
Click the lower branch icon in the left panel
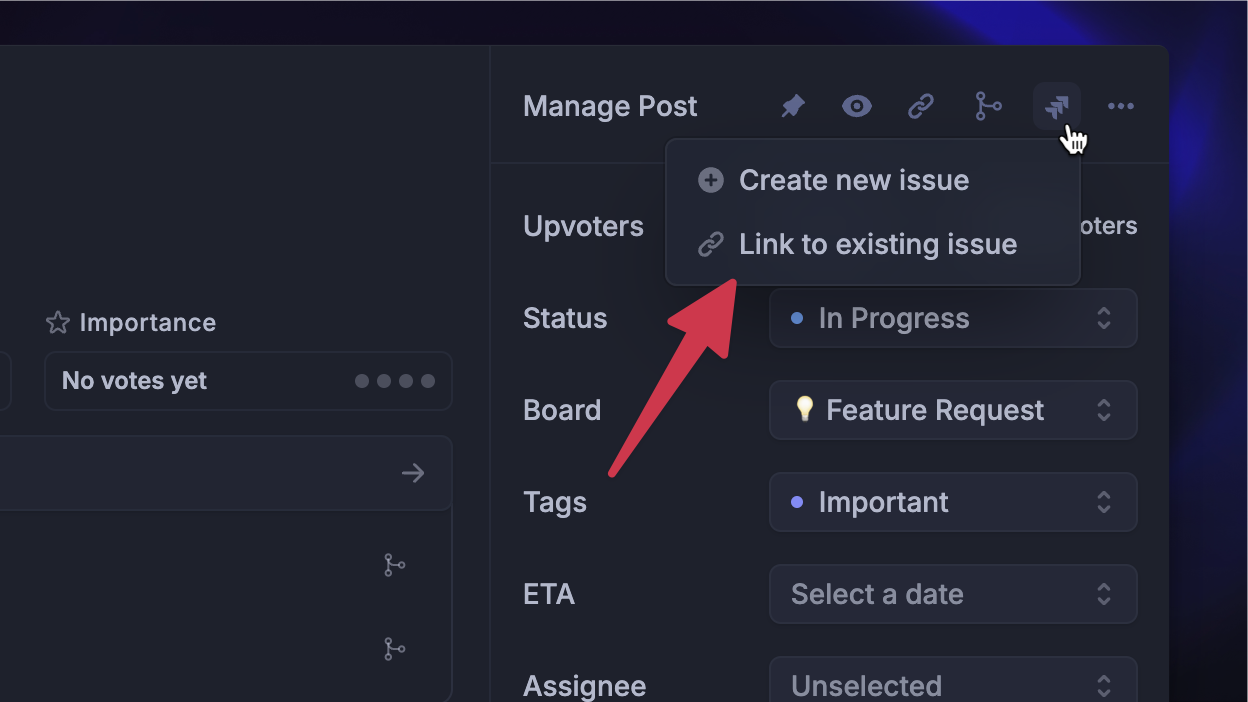coord(394,649)
